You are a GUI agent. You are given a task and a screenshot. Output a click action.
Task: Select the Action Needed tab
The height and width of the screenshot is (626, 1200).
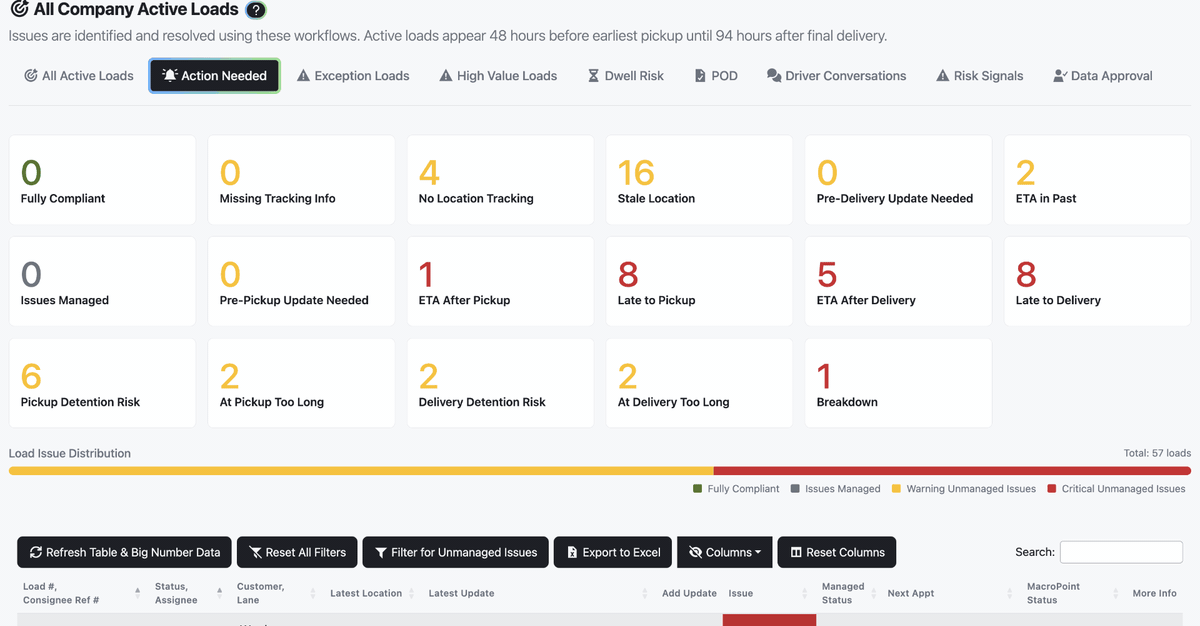(x=214, y=76)
